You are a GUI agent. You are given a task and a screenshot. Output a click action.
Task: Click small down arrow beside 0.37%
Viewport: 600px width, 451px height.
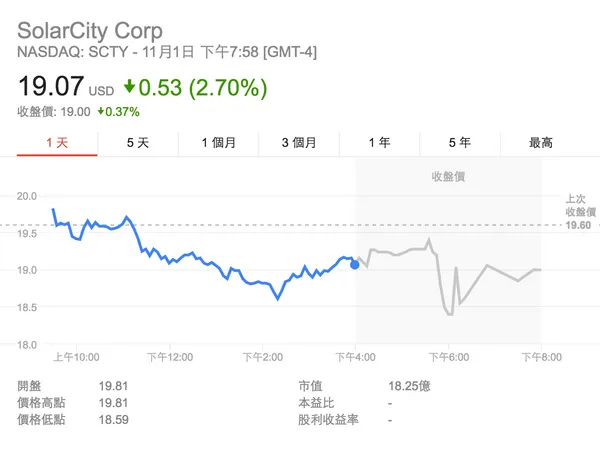[x=102, y=111]
